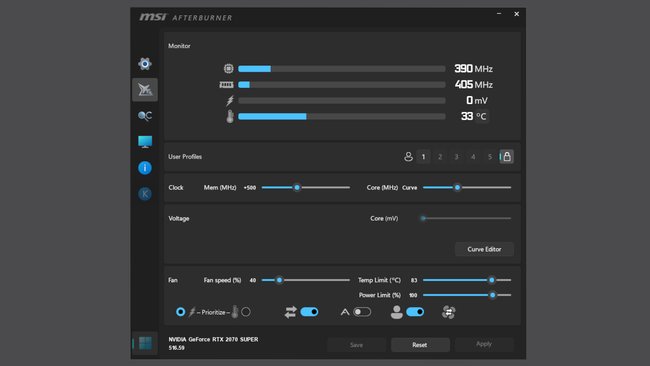Click the 390 MHz core clock reading
Screen dimensions: 650x366
(473, 68)
